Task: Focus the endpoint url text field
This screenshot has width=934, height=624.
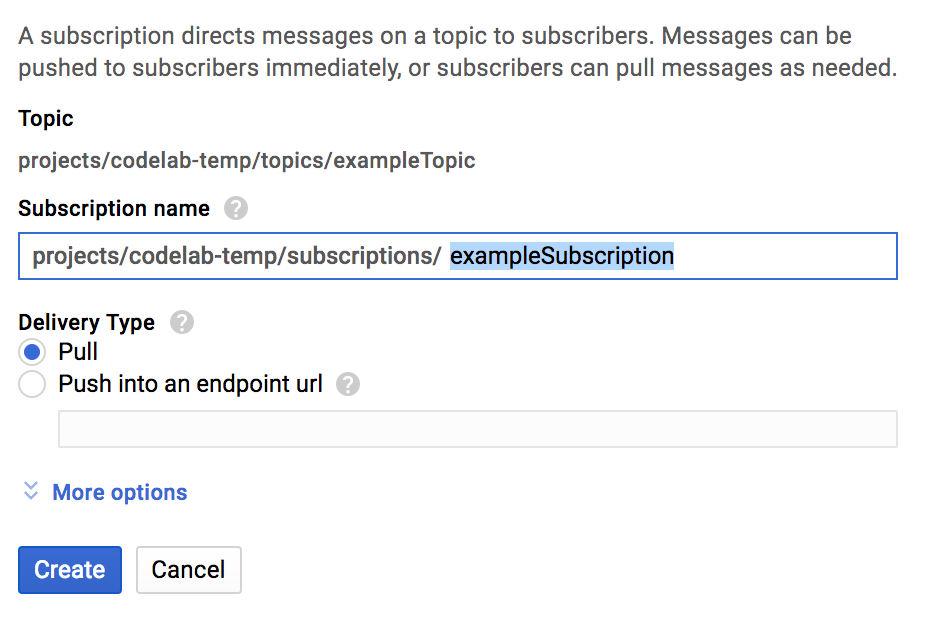Action: click(478, 429)
